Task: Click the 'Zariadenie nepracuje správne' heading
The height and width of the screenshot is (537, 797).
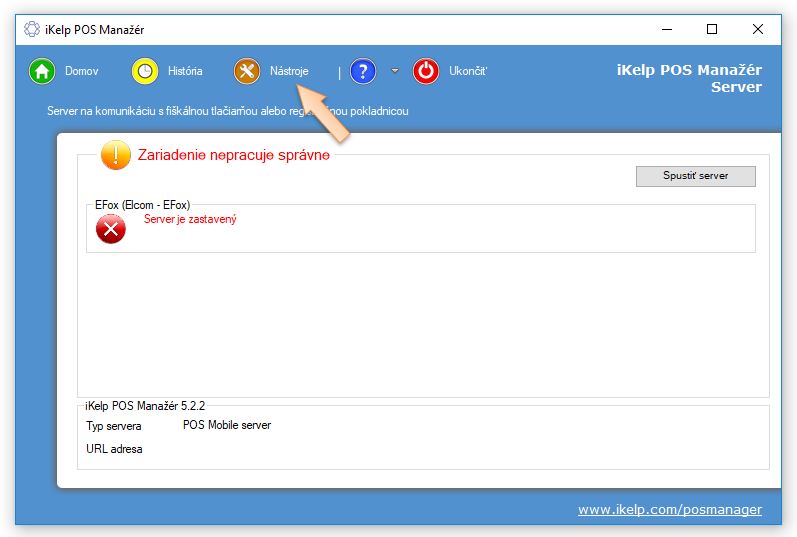Action: [x=234, y=155]
